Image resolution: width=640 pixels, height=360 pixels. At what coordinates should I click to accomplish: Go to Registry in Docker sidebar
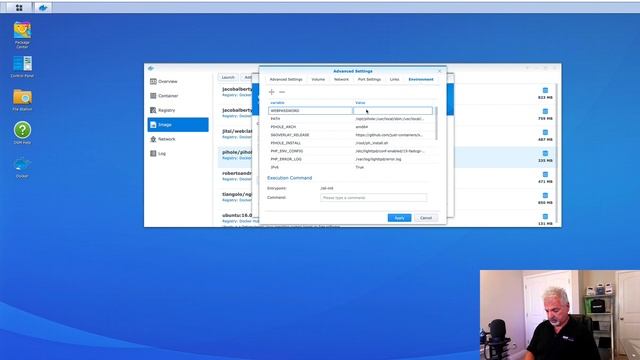pyautogui.click(x=178, y=110)
